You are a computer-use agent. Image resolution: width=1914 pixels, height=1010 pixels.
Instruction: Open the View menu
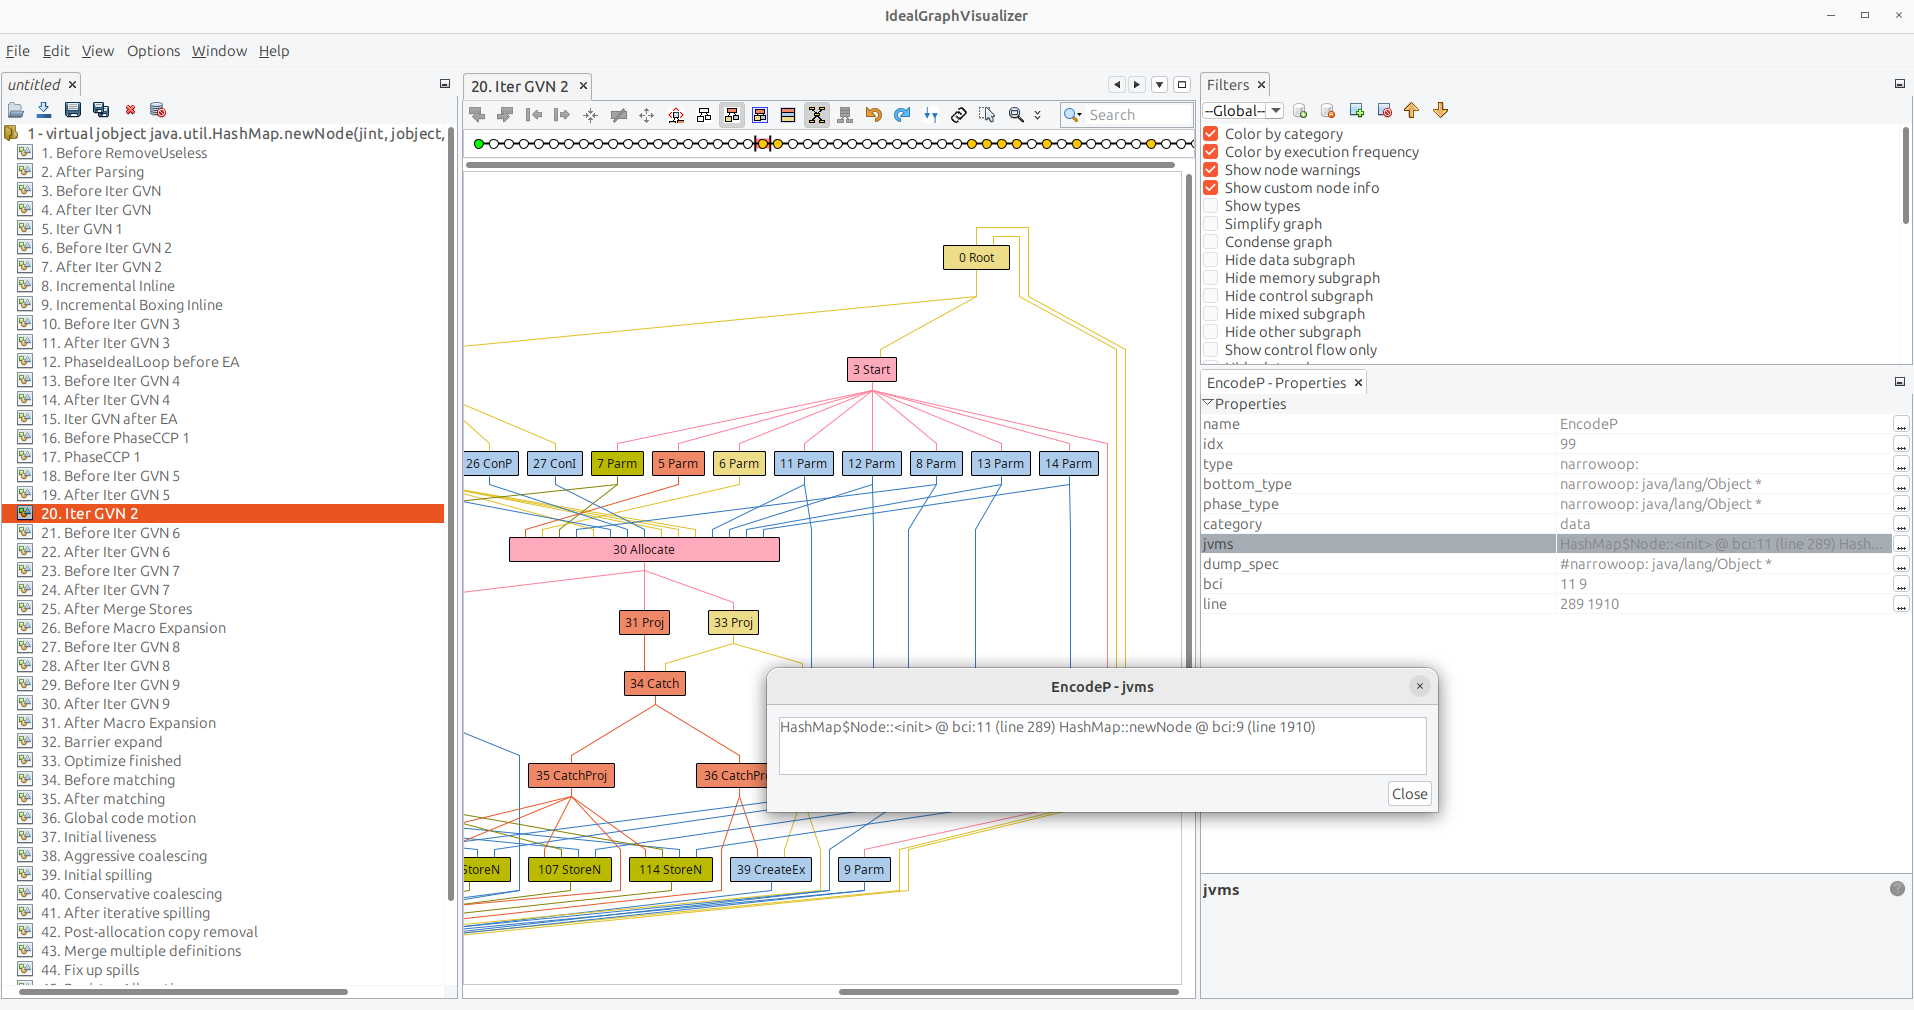98,51
